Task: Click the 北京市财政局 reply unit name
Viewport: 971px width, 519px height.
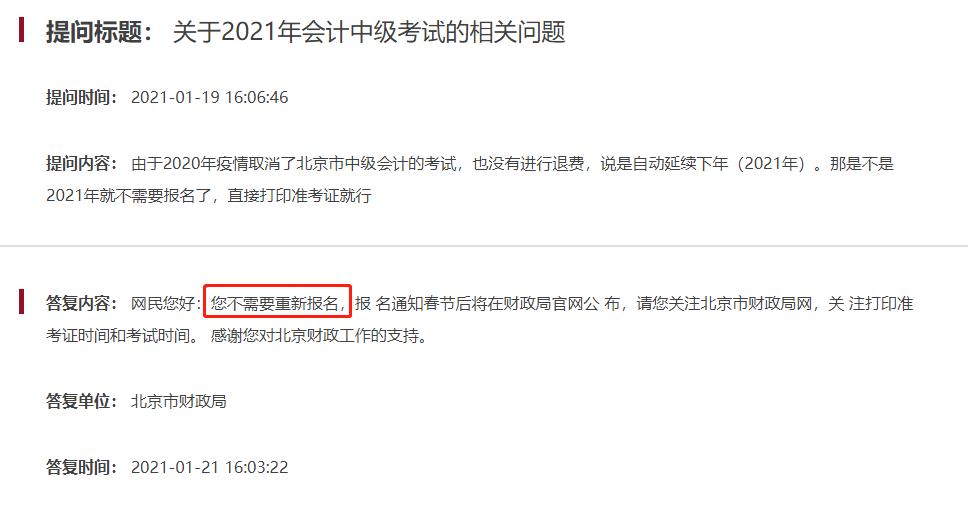Action: 178,401
